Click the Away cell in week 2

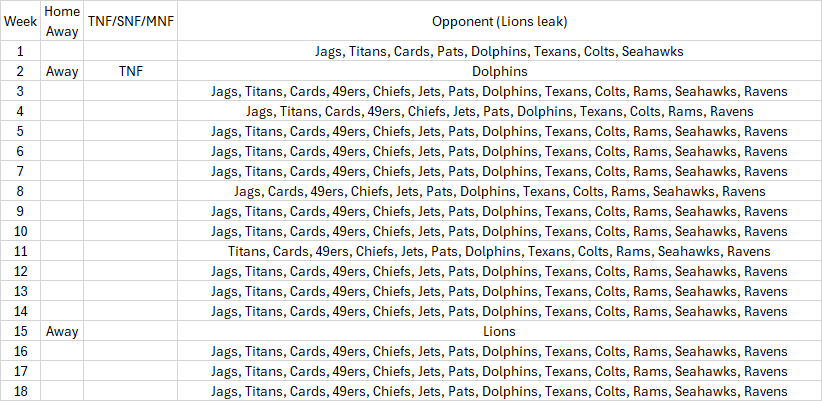(x=62, y=71)
